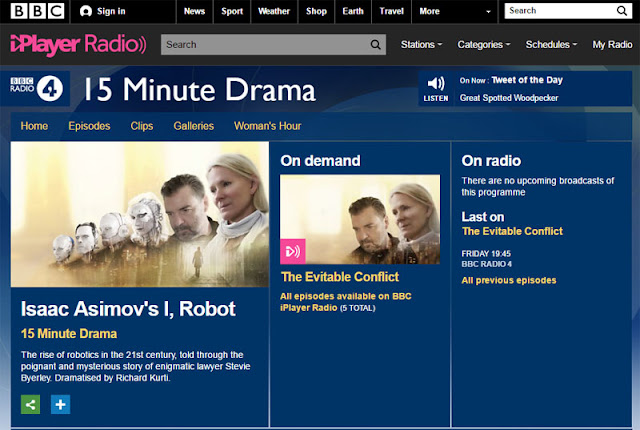Open the Schedules dropdown
The image size is (640, 430).
551,44
